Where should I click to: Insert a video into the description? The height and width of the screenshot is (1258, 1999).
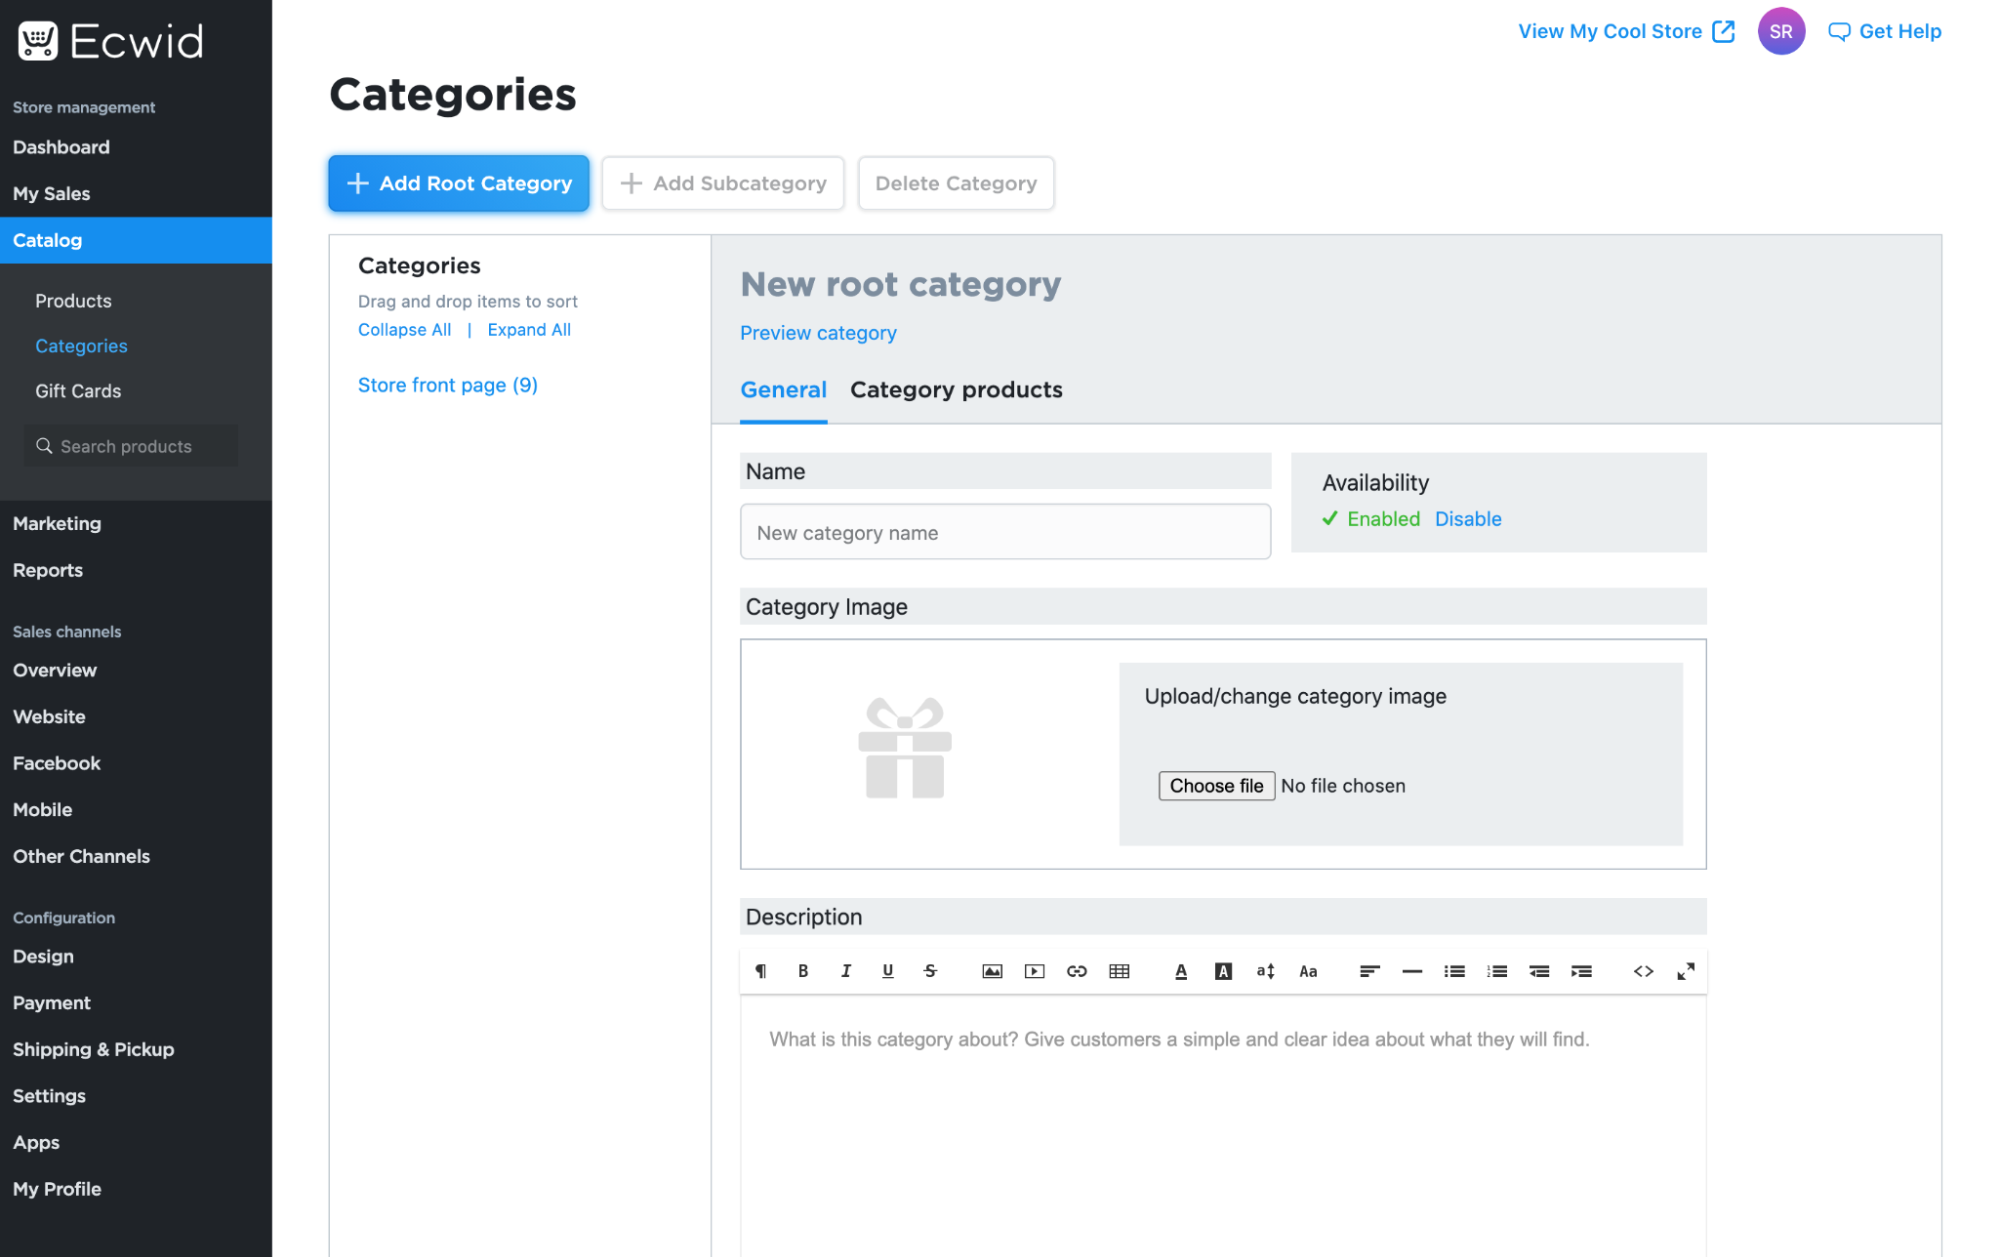(1034, 970)
